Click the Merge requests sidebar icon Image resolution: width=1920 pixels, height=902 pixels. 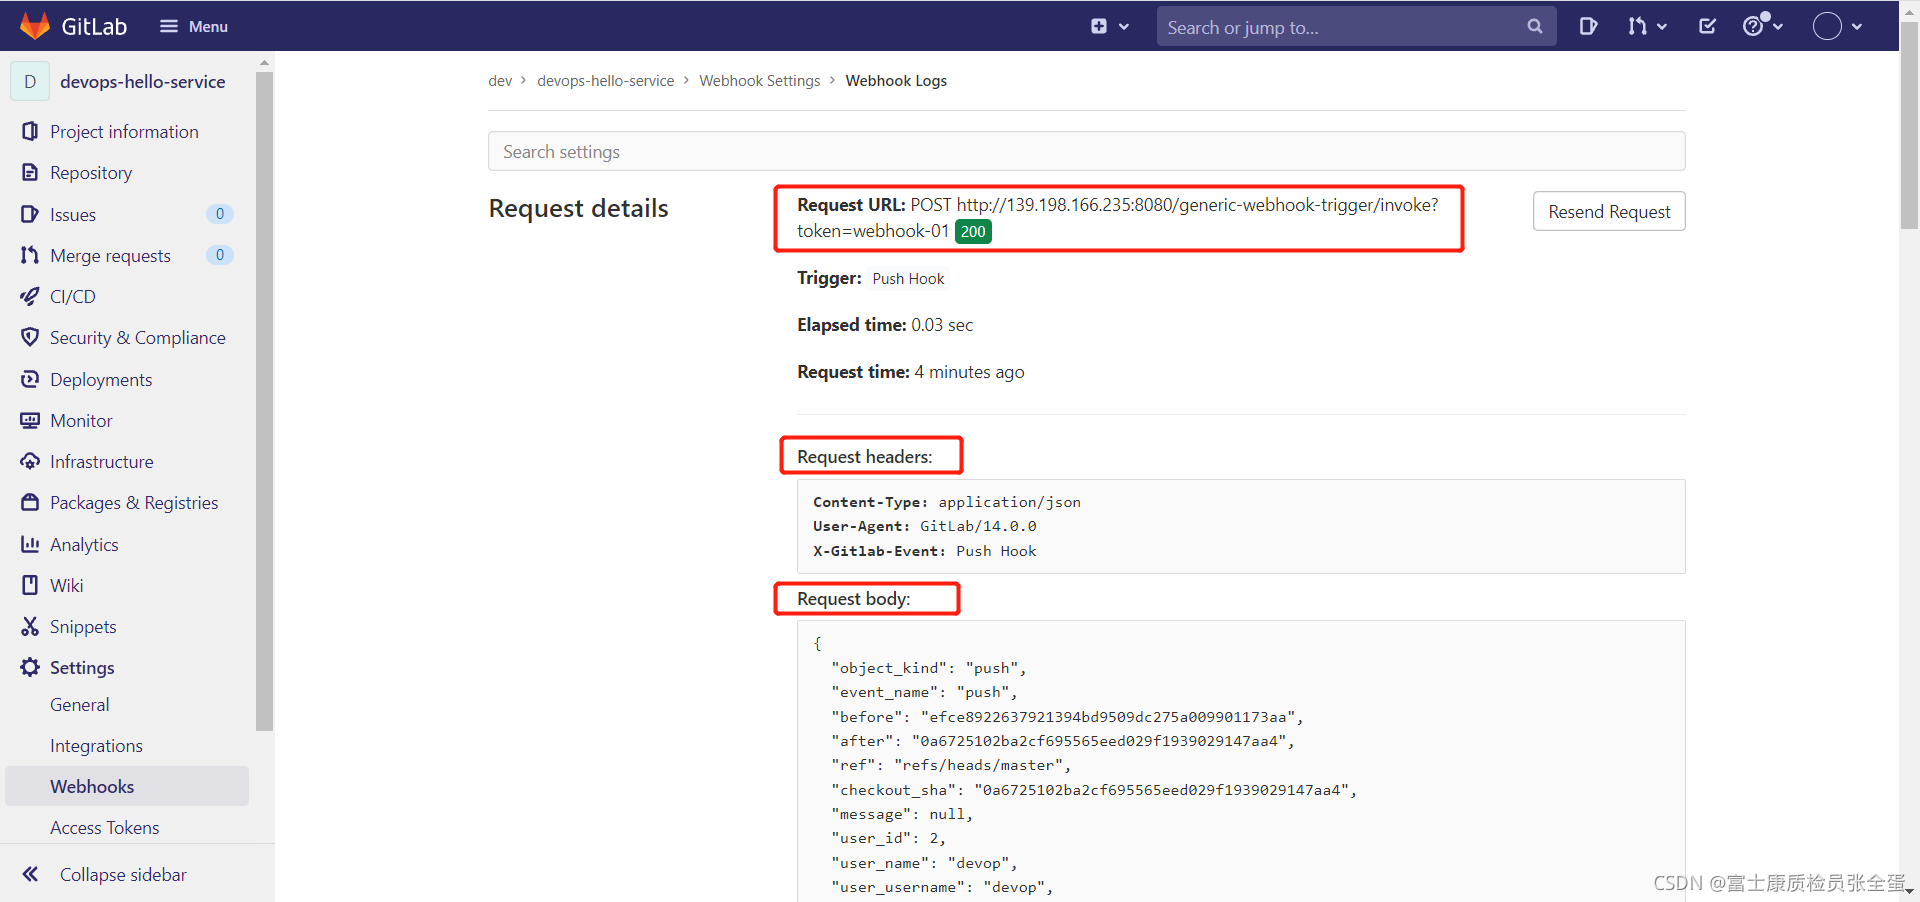pyautogui.click(x=30, y=255)
